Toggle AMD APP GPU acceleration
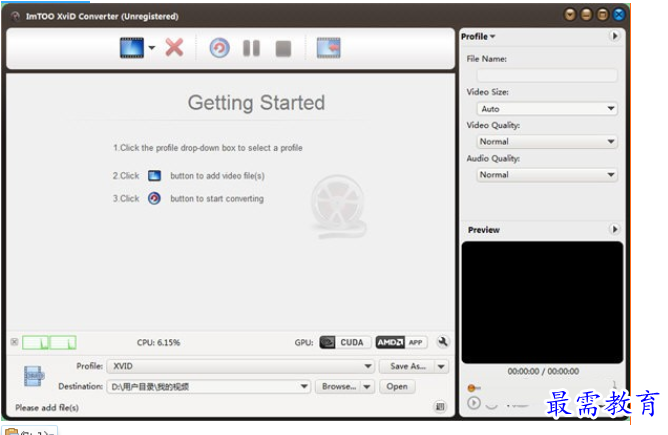This screenshot has width=668, height=435. (401, 343)
